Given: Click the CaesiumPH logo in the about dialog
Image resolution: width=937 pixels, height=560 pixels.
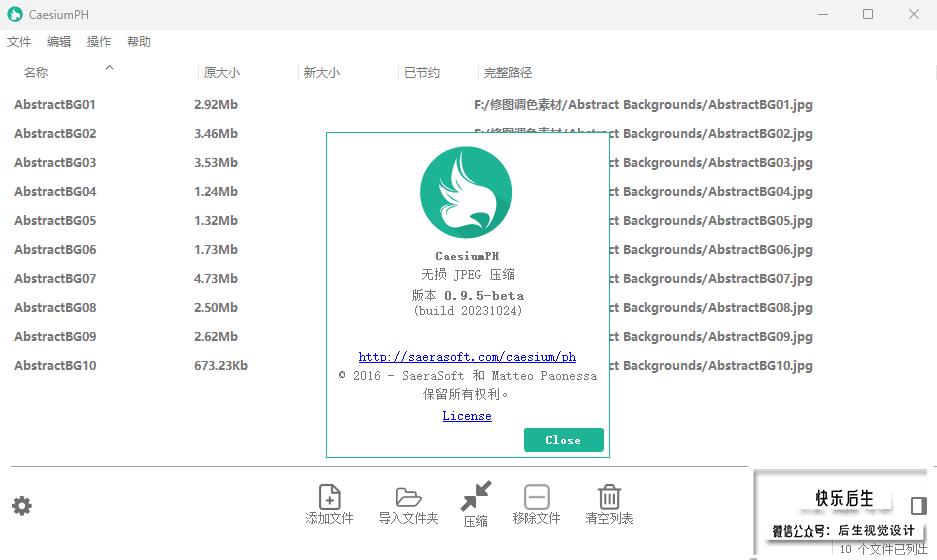Looking at the screenshot, I should (466, 192).
